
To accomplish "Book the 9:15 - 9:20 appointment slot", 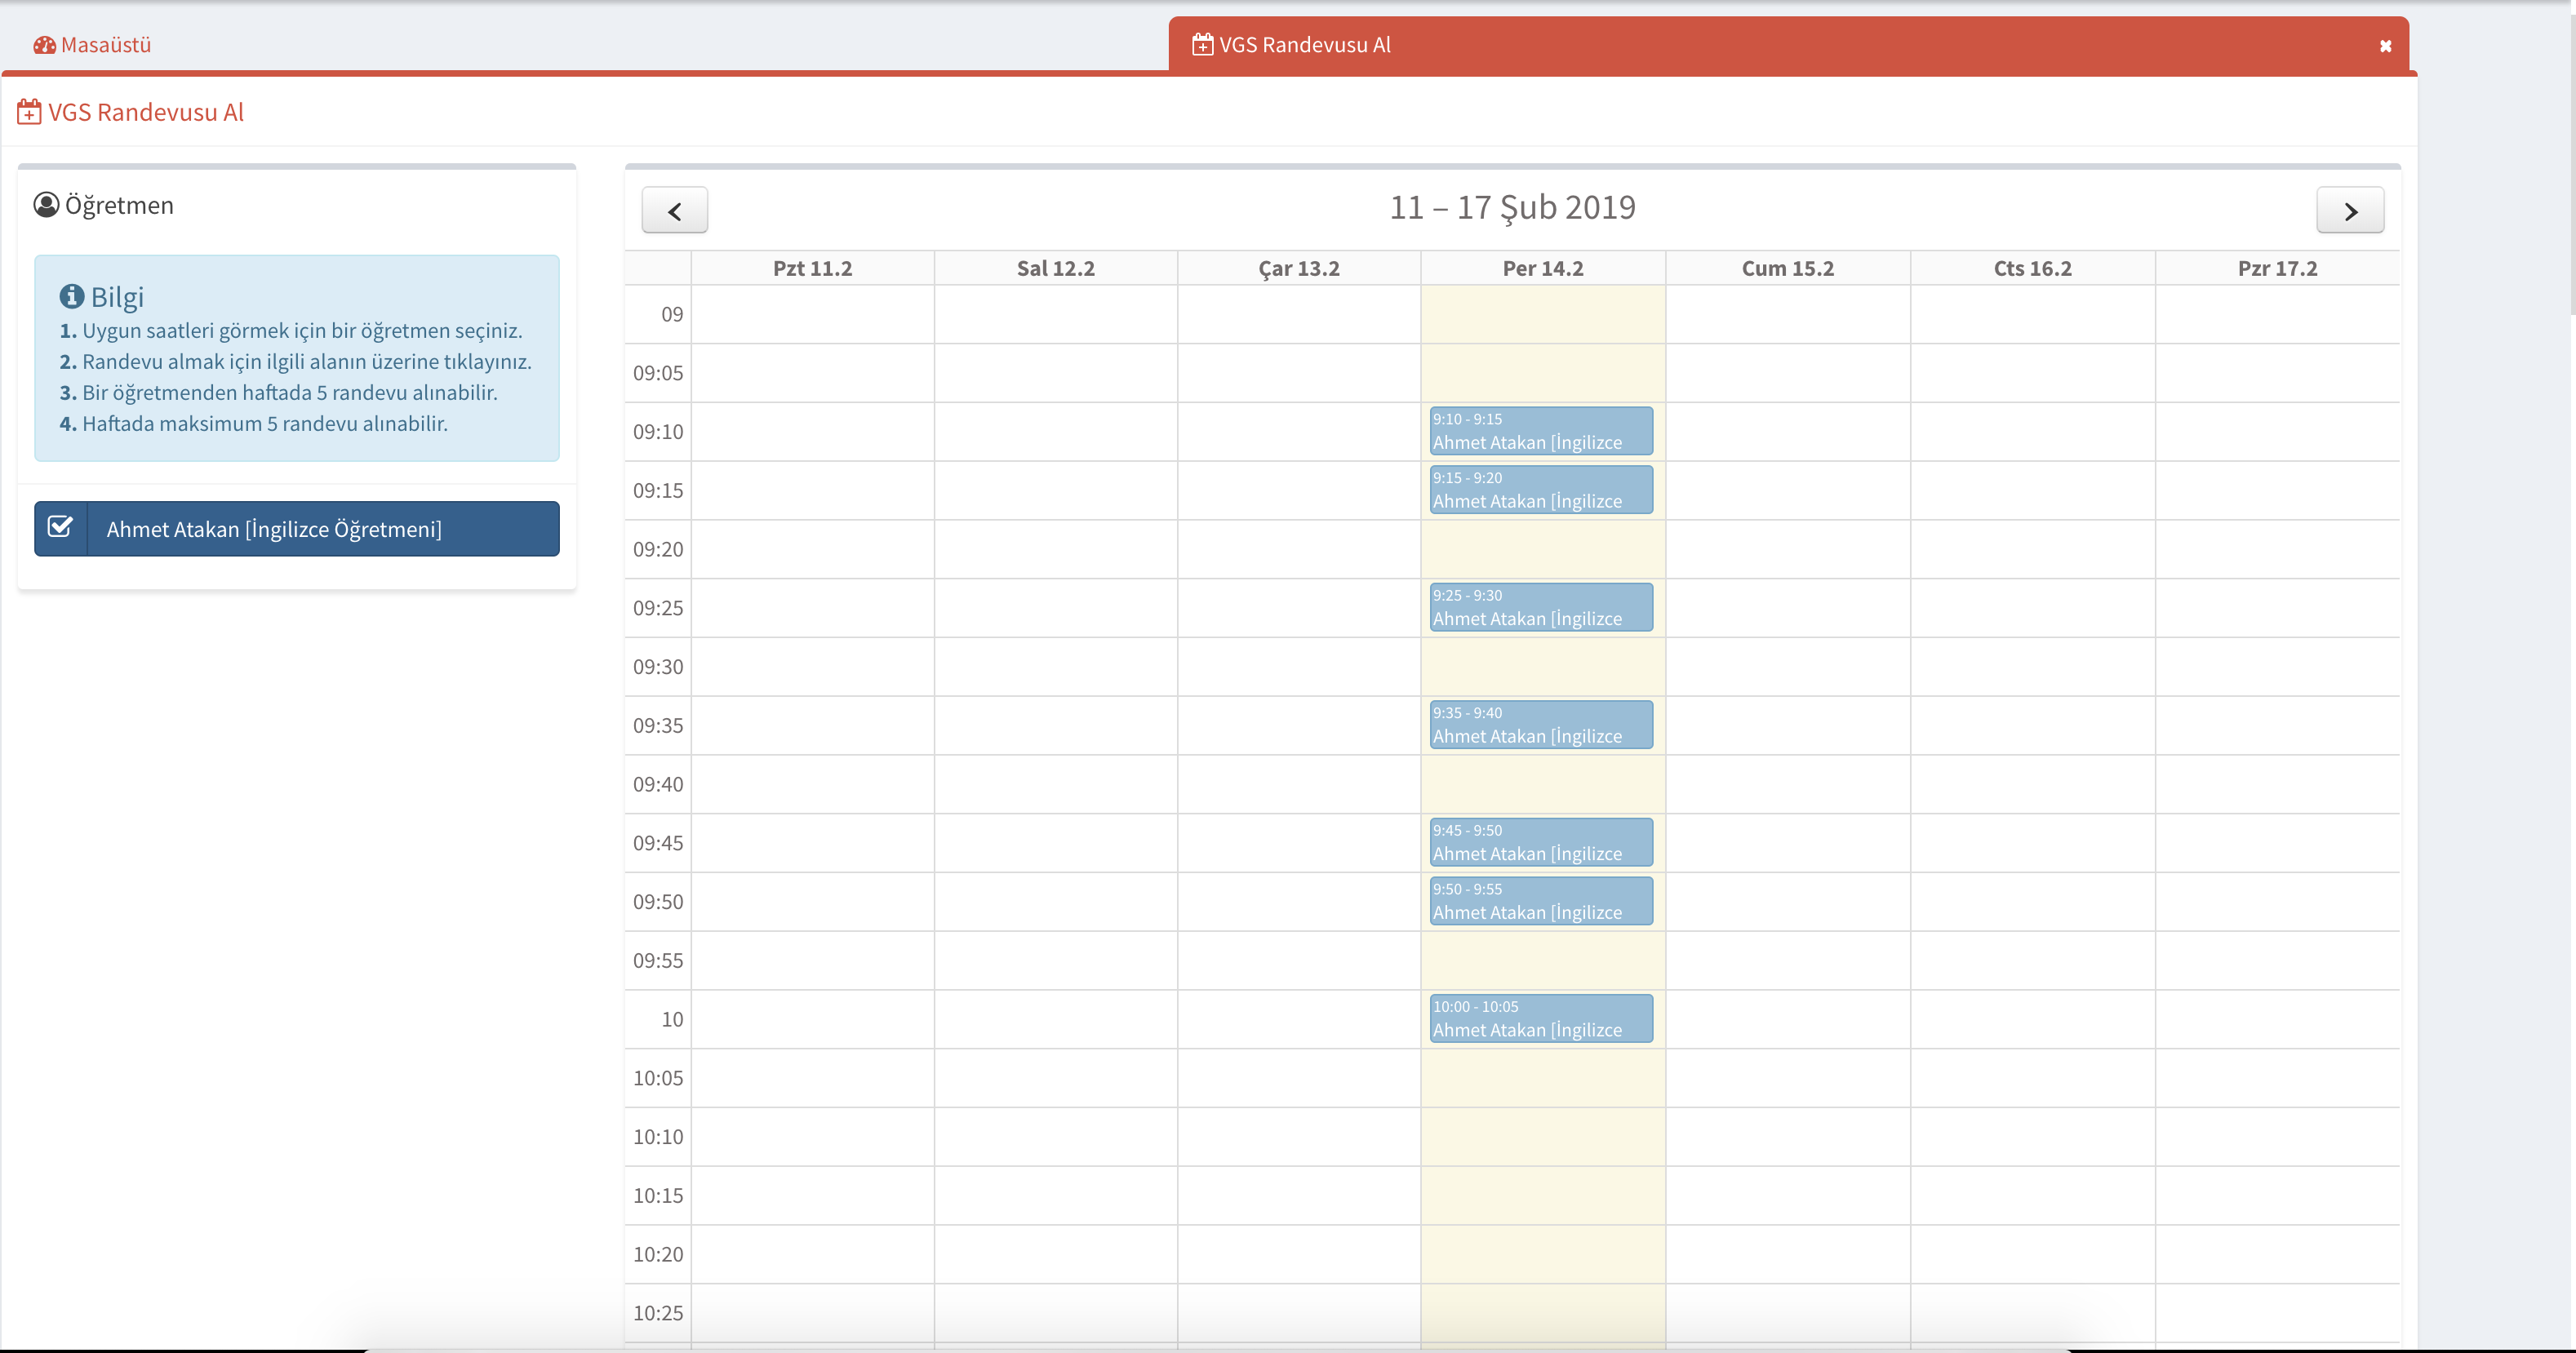I will 1541,490.
